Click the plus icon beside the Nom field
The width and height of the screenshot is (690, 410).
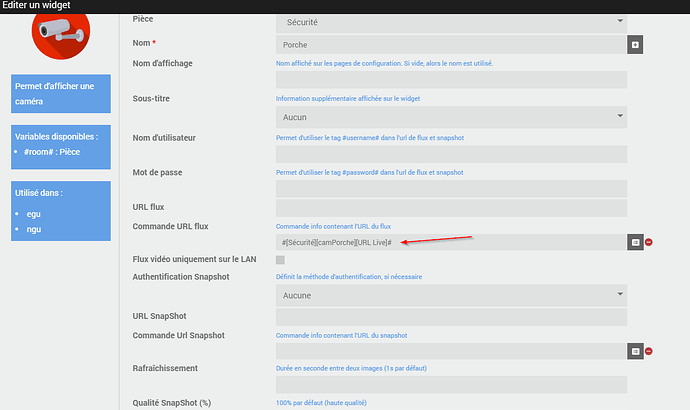pos(634,45)
